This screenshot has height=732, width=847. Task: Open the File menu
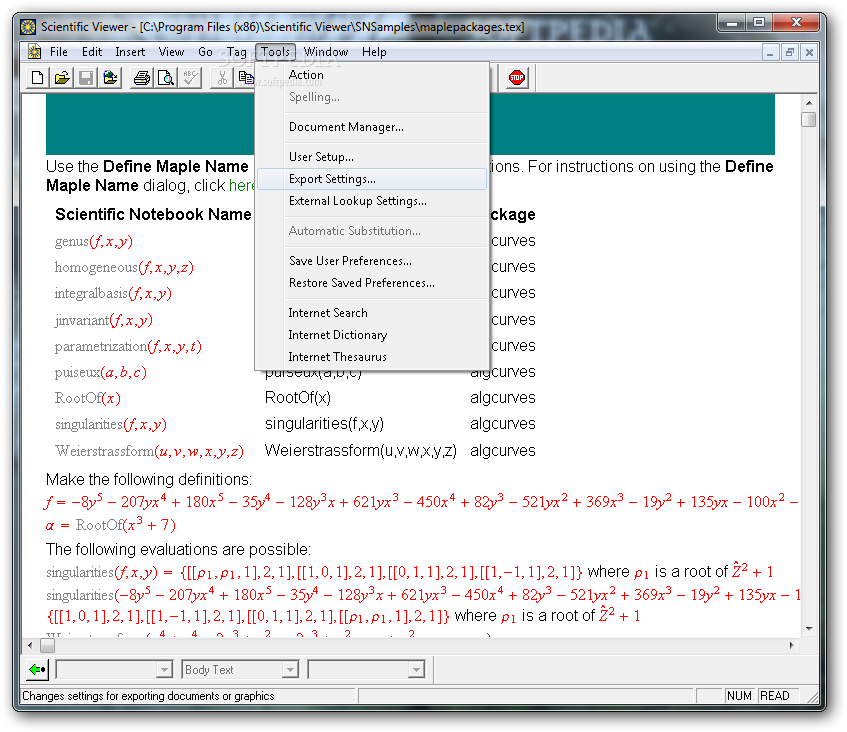[x=59, y=52]
